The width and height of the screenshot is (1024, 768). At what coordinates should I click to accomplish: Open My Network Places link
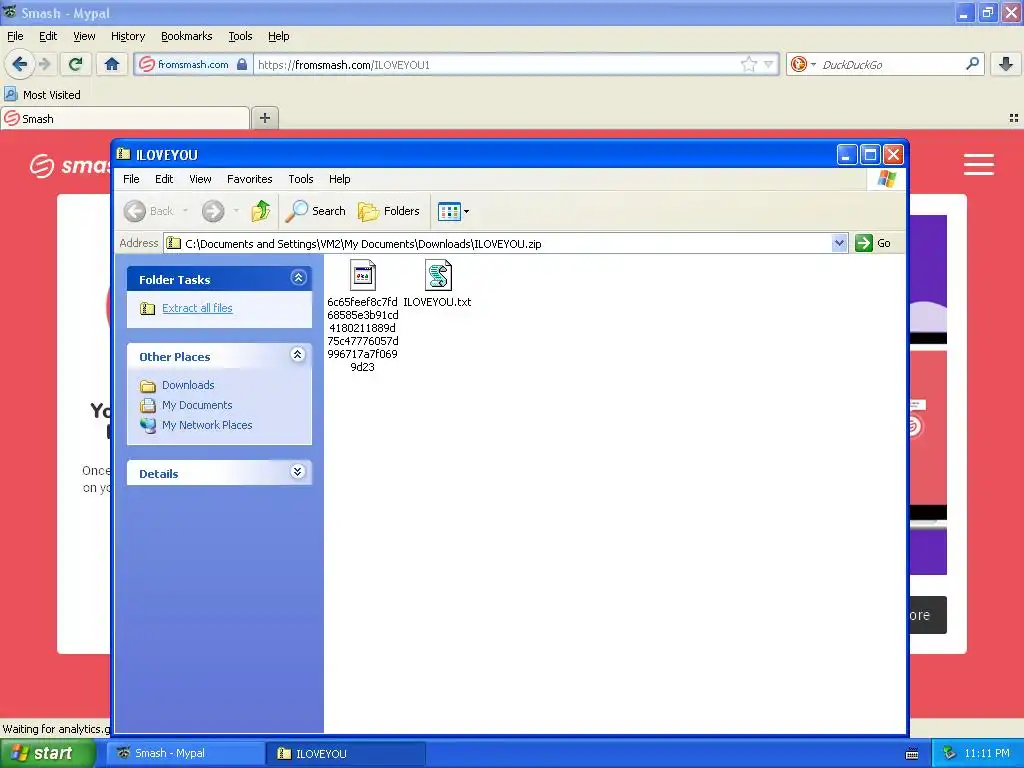pyautogui.click(x=207, y=424)
